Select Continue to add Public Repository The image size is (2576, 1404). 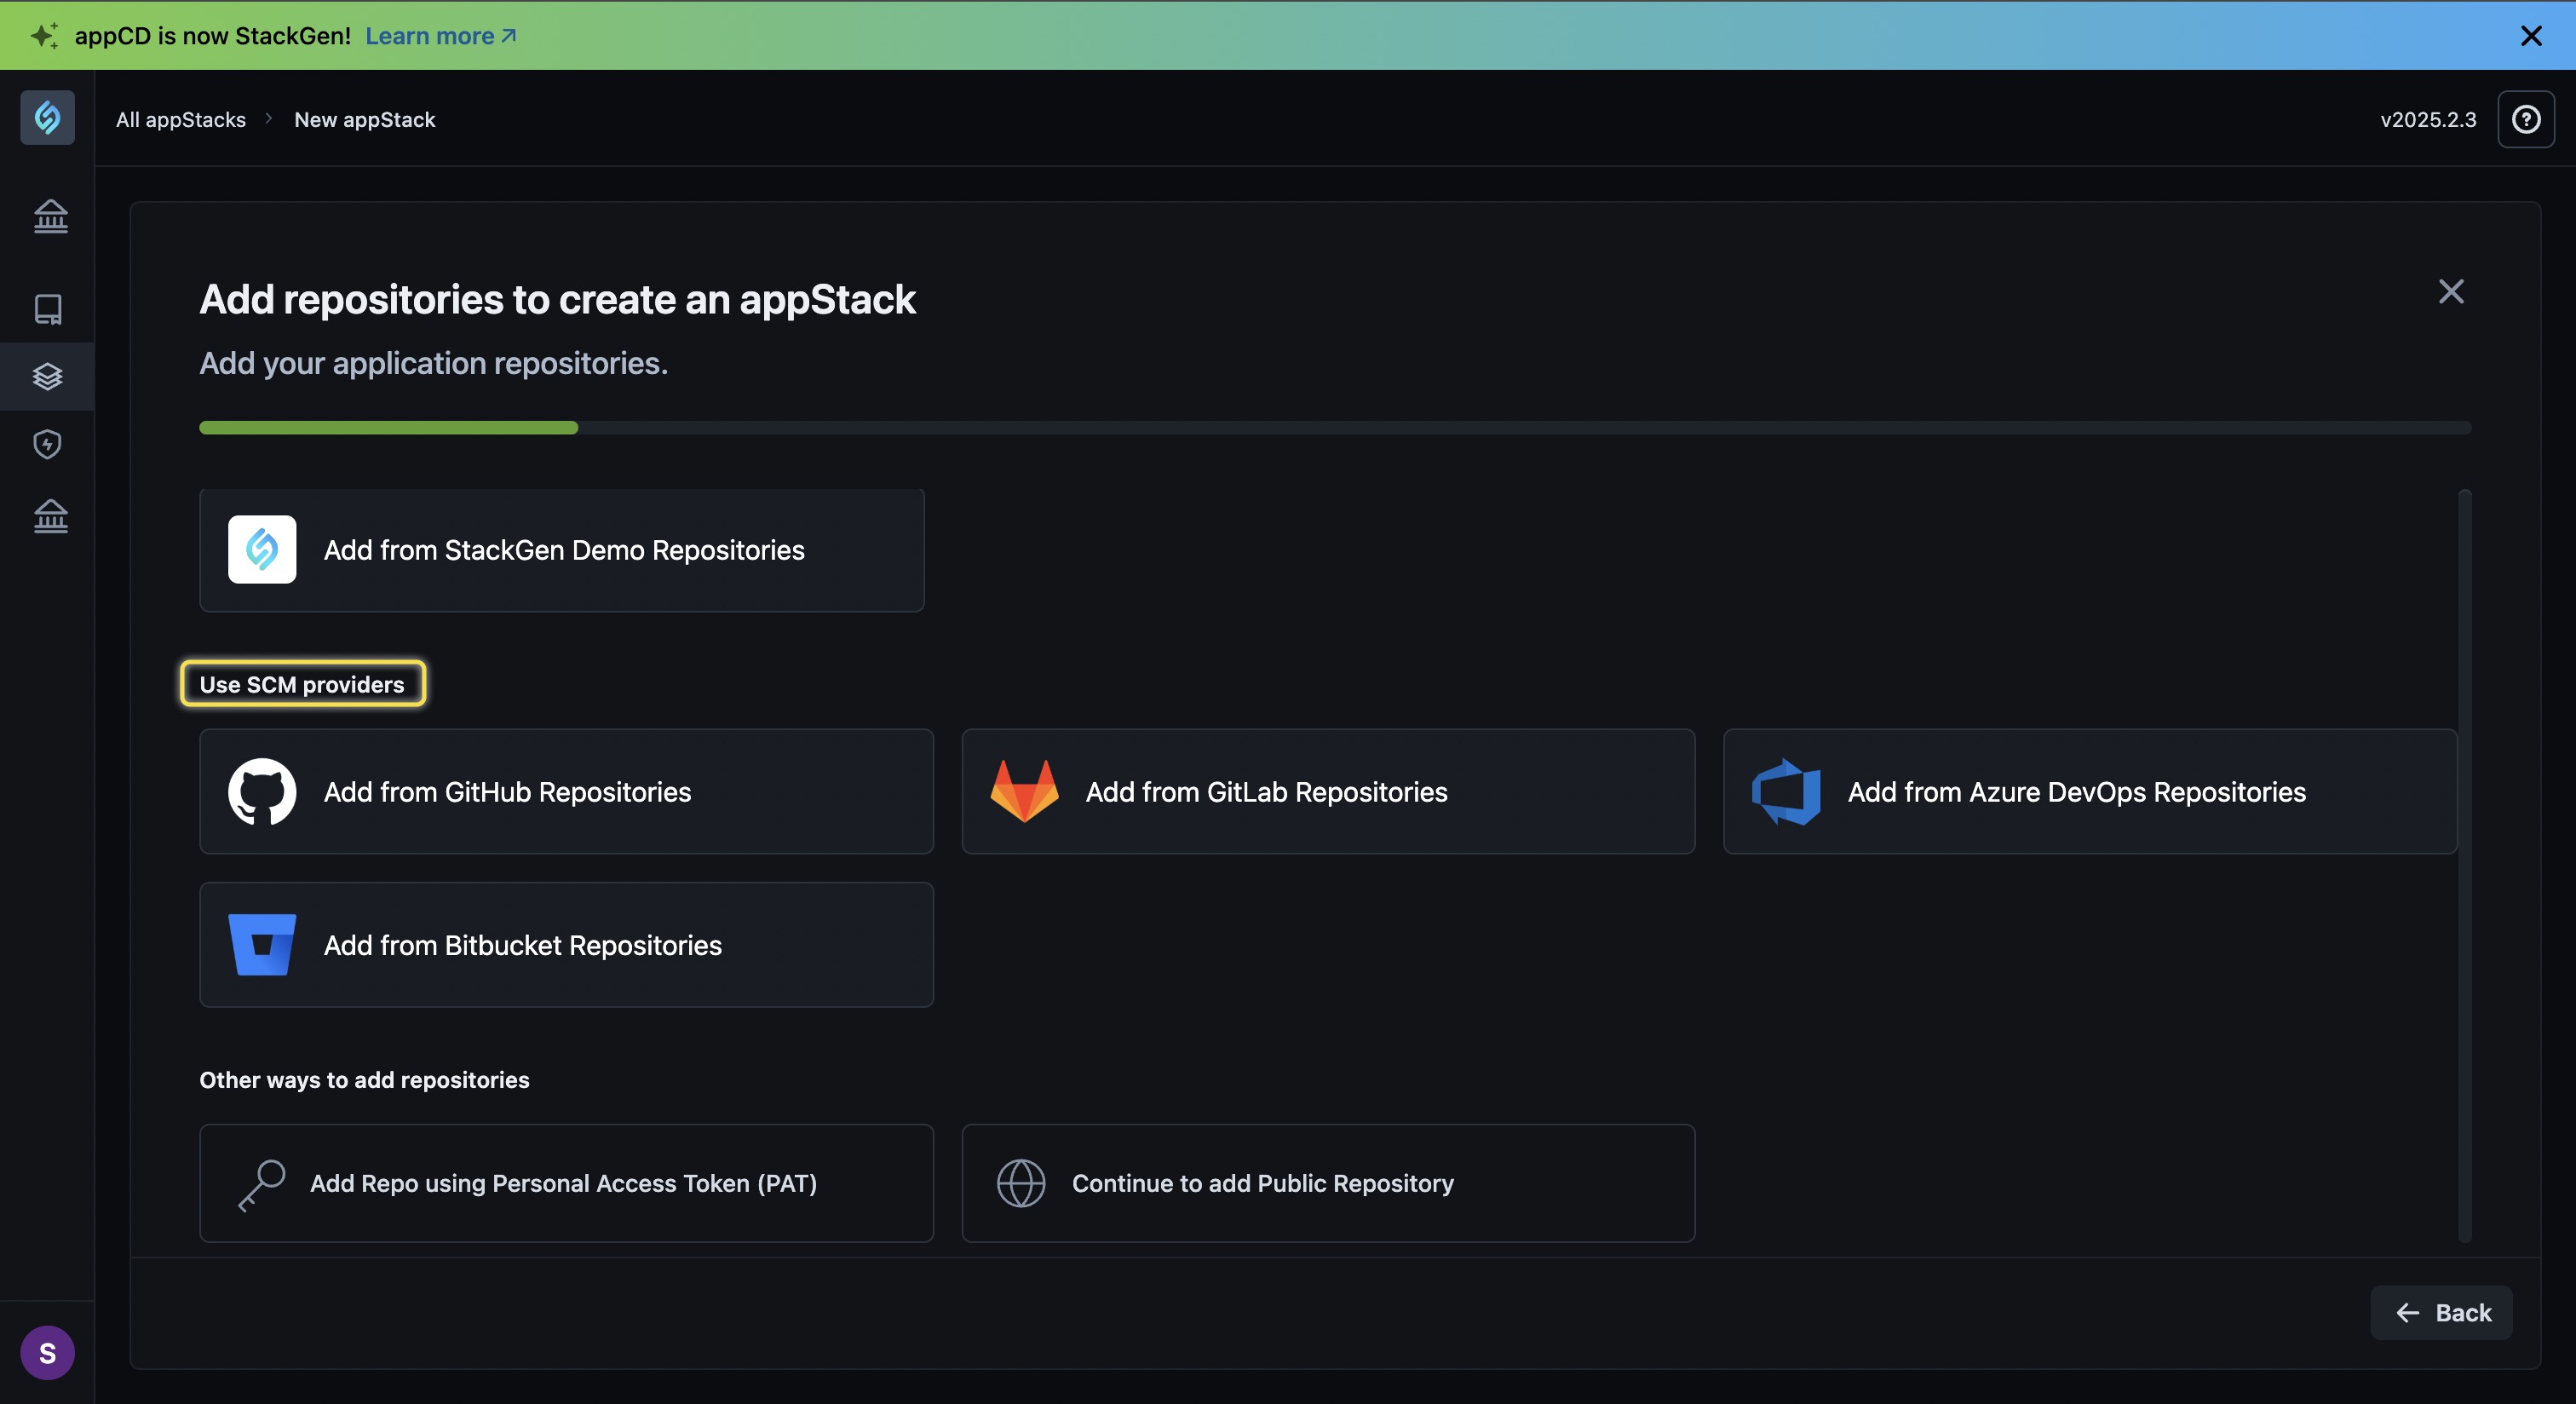point(1328,1183)
